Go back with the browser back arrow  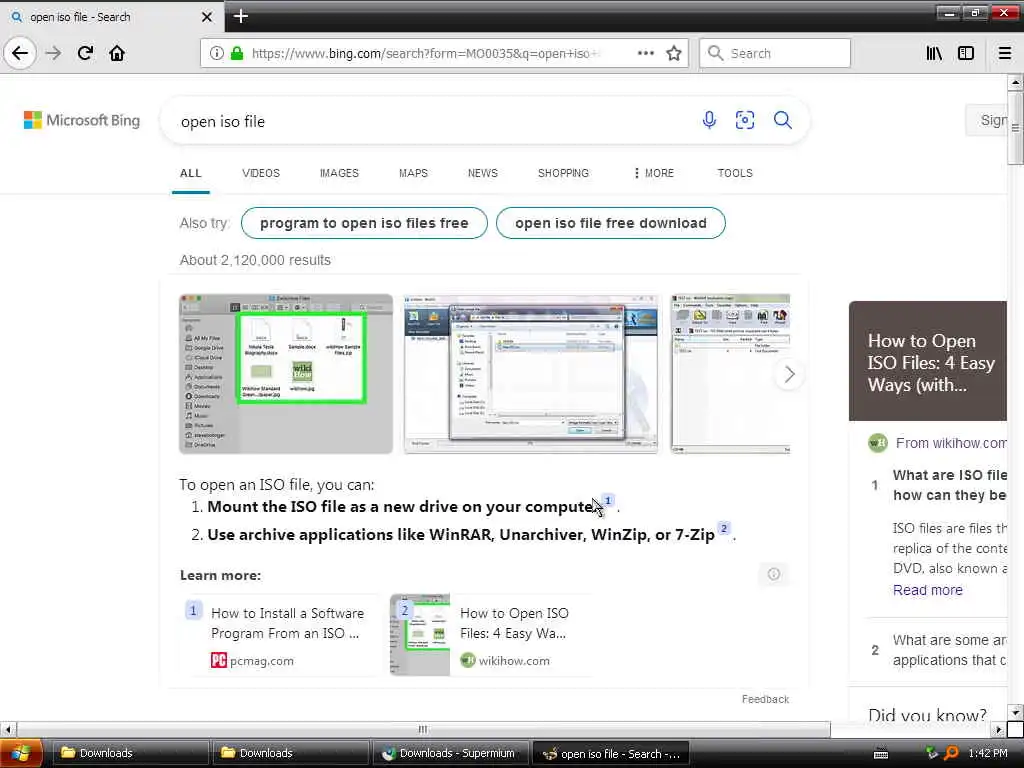pyautogui.click(x=20, y=54)
